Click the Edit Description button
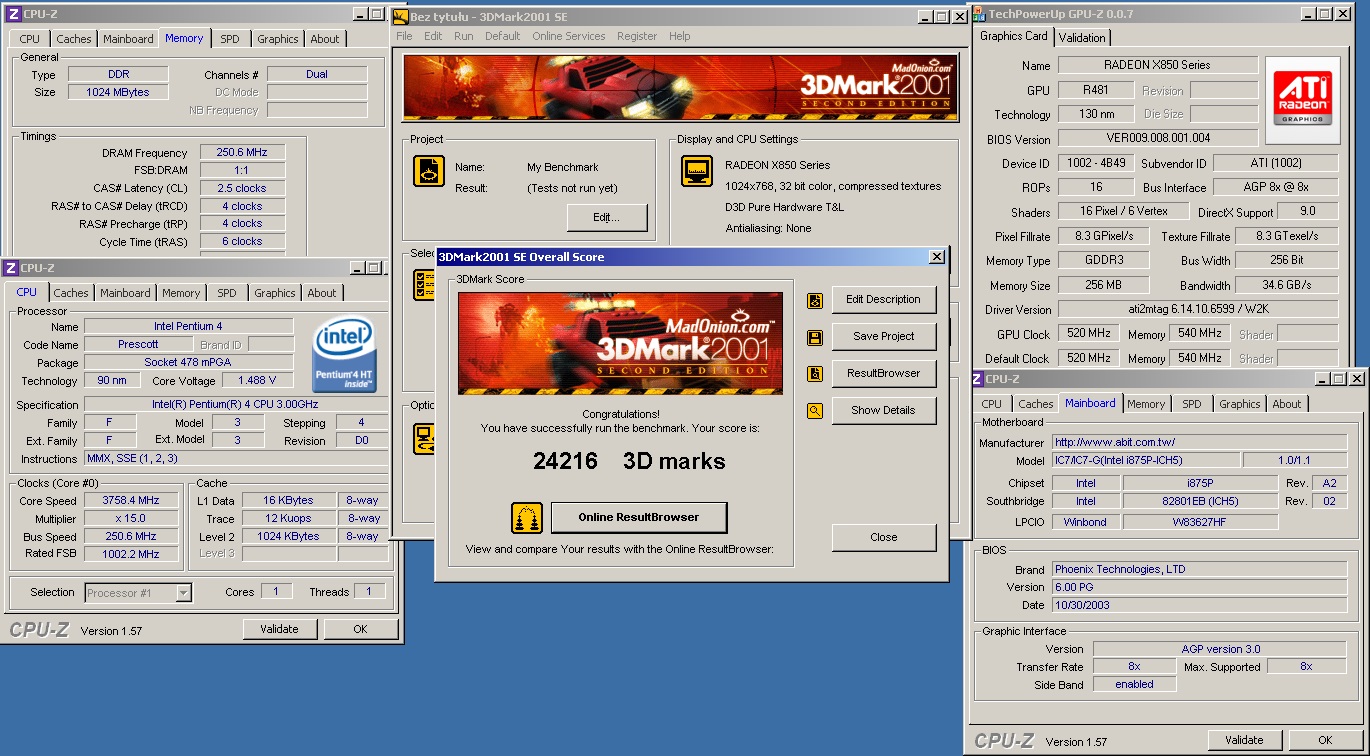Viewport: 1370px width, 756px height. 884,299
